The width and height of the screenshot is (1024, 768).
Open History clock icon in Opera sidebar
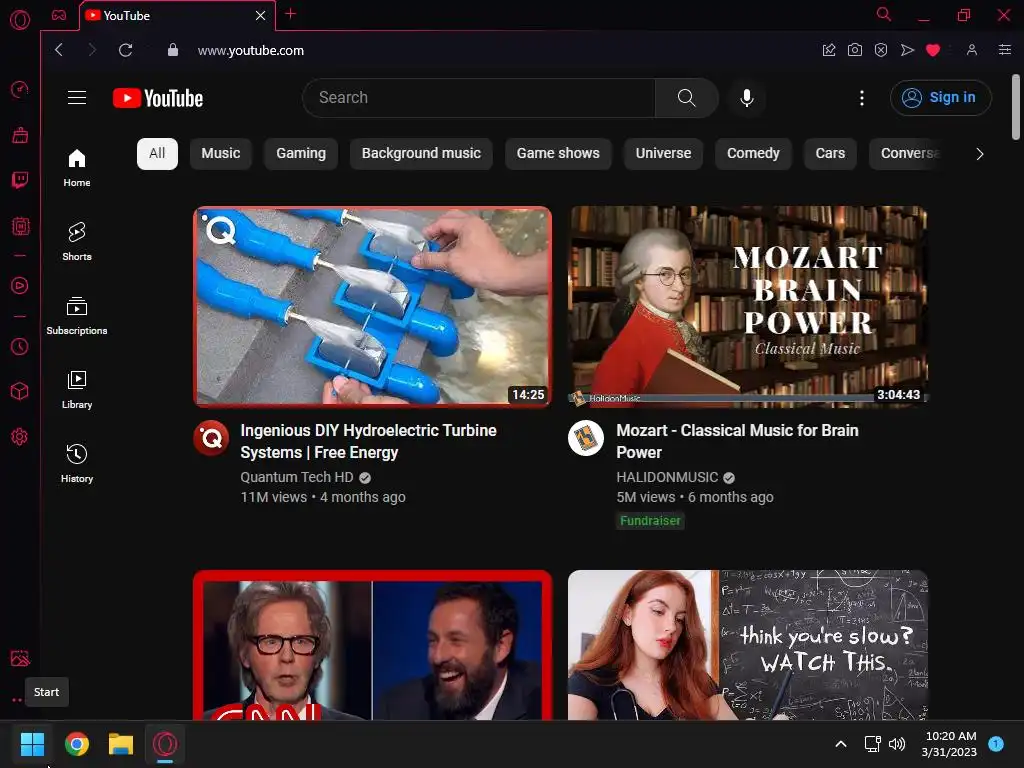coord(20,346)
